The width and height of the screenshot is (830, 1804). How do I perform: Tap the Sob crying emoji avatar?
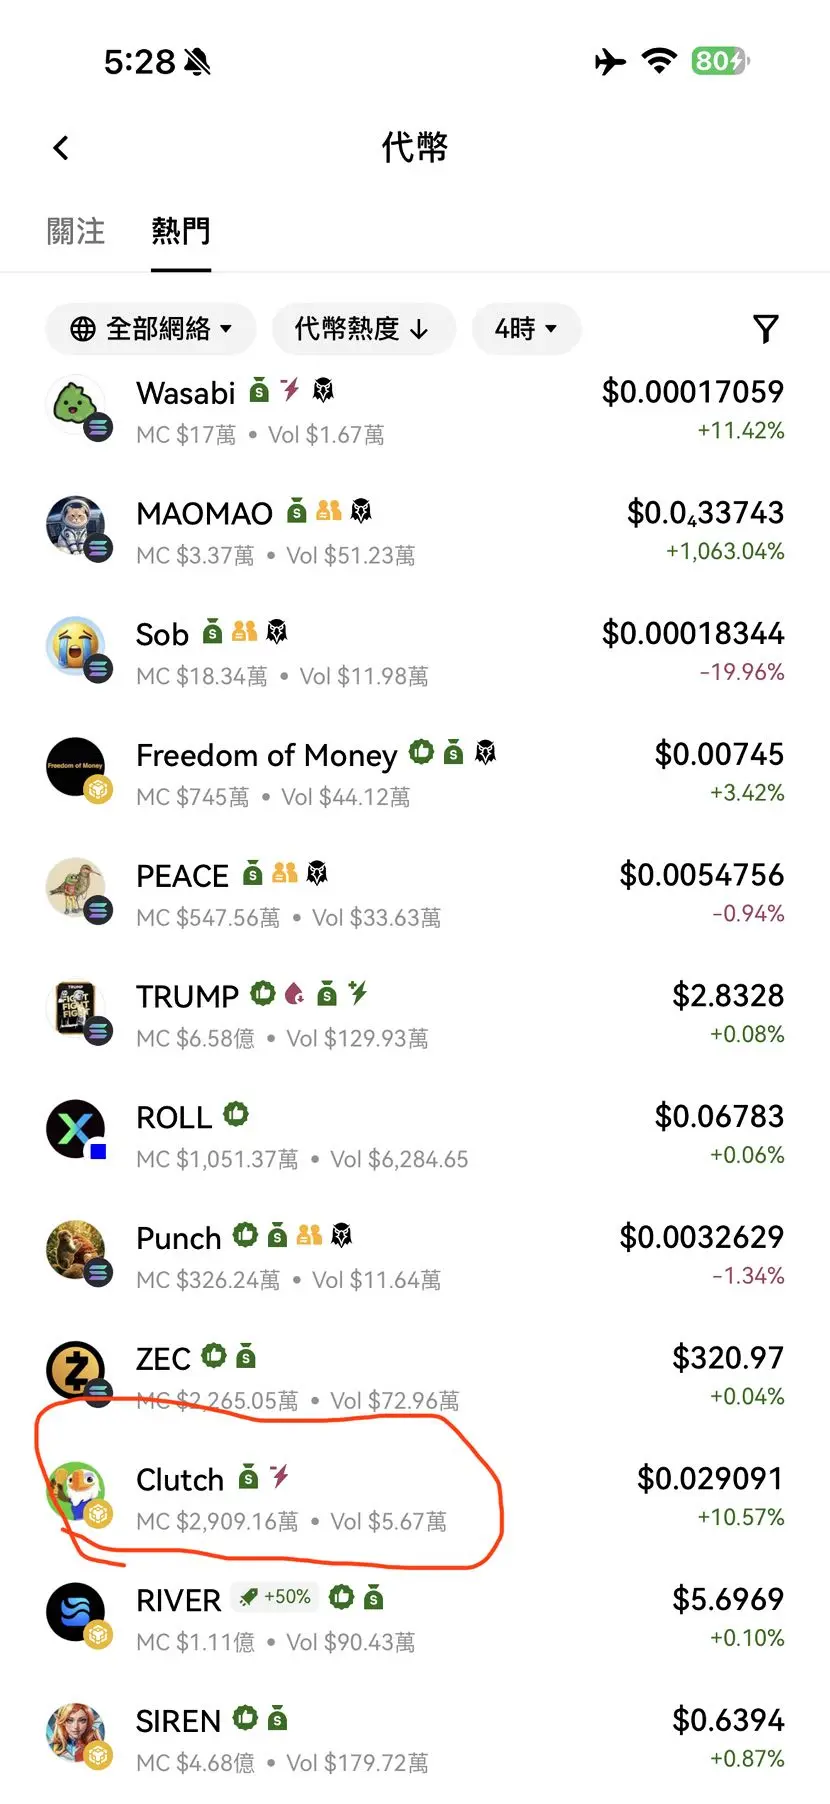pos(77,647)
